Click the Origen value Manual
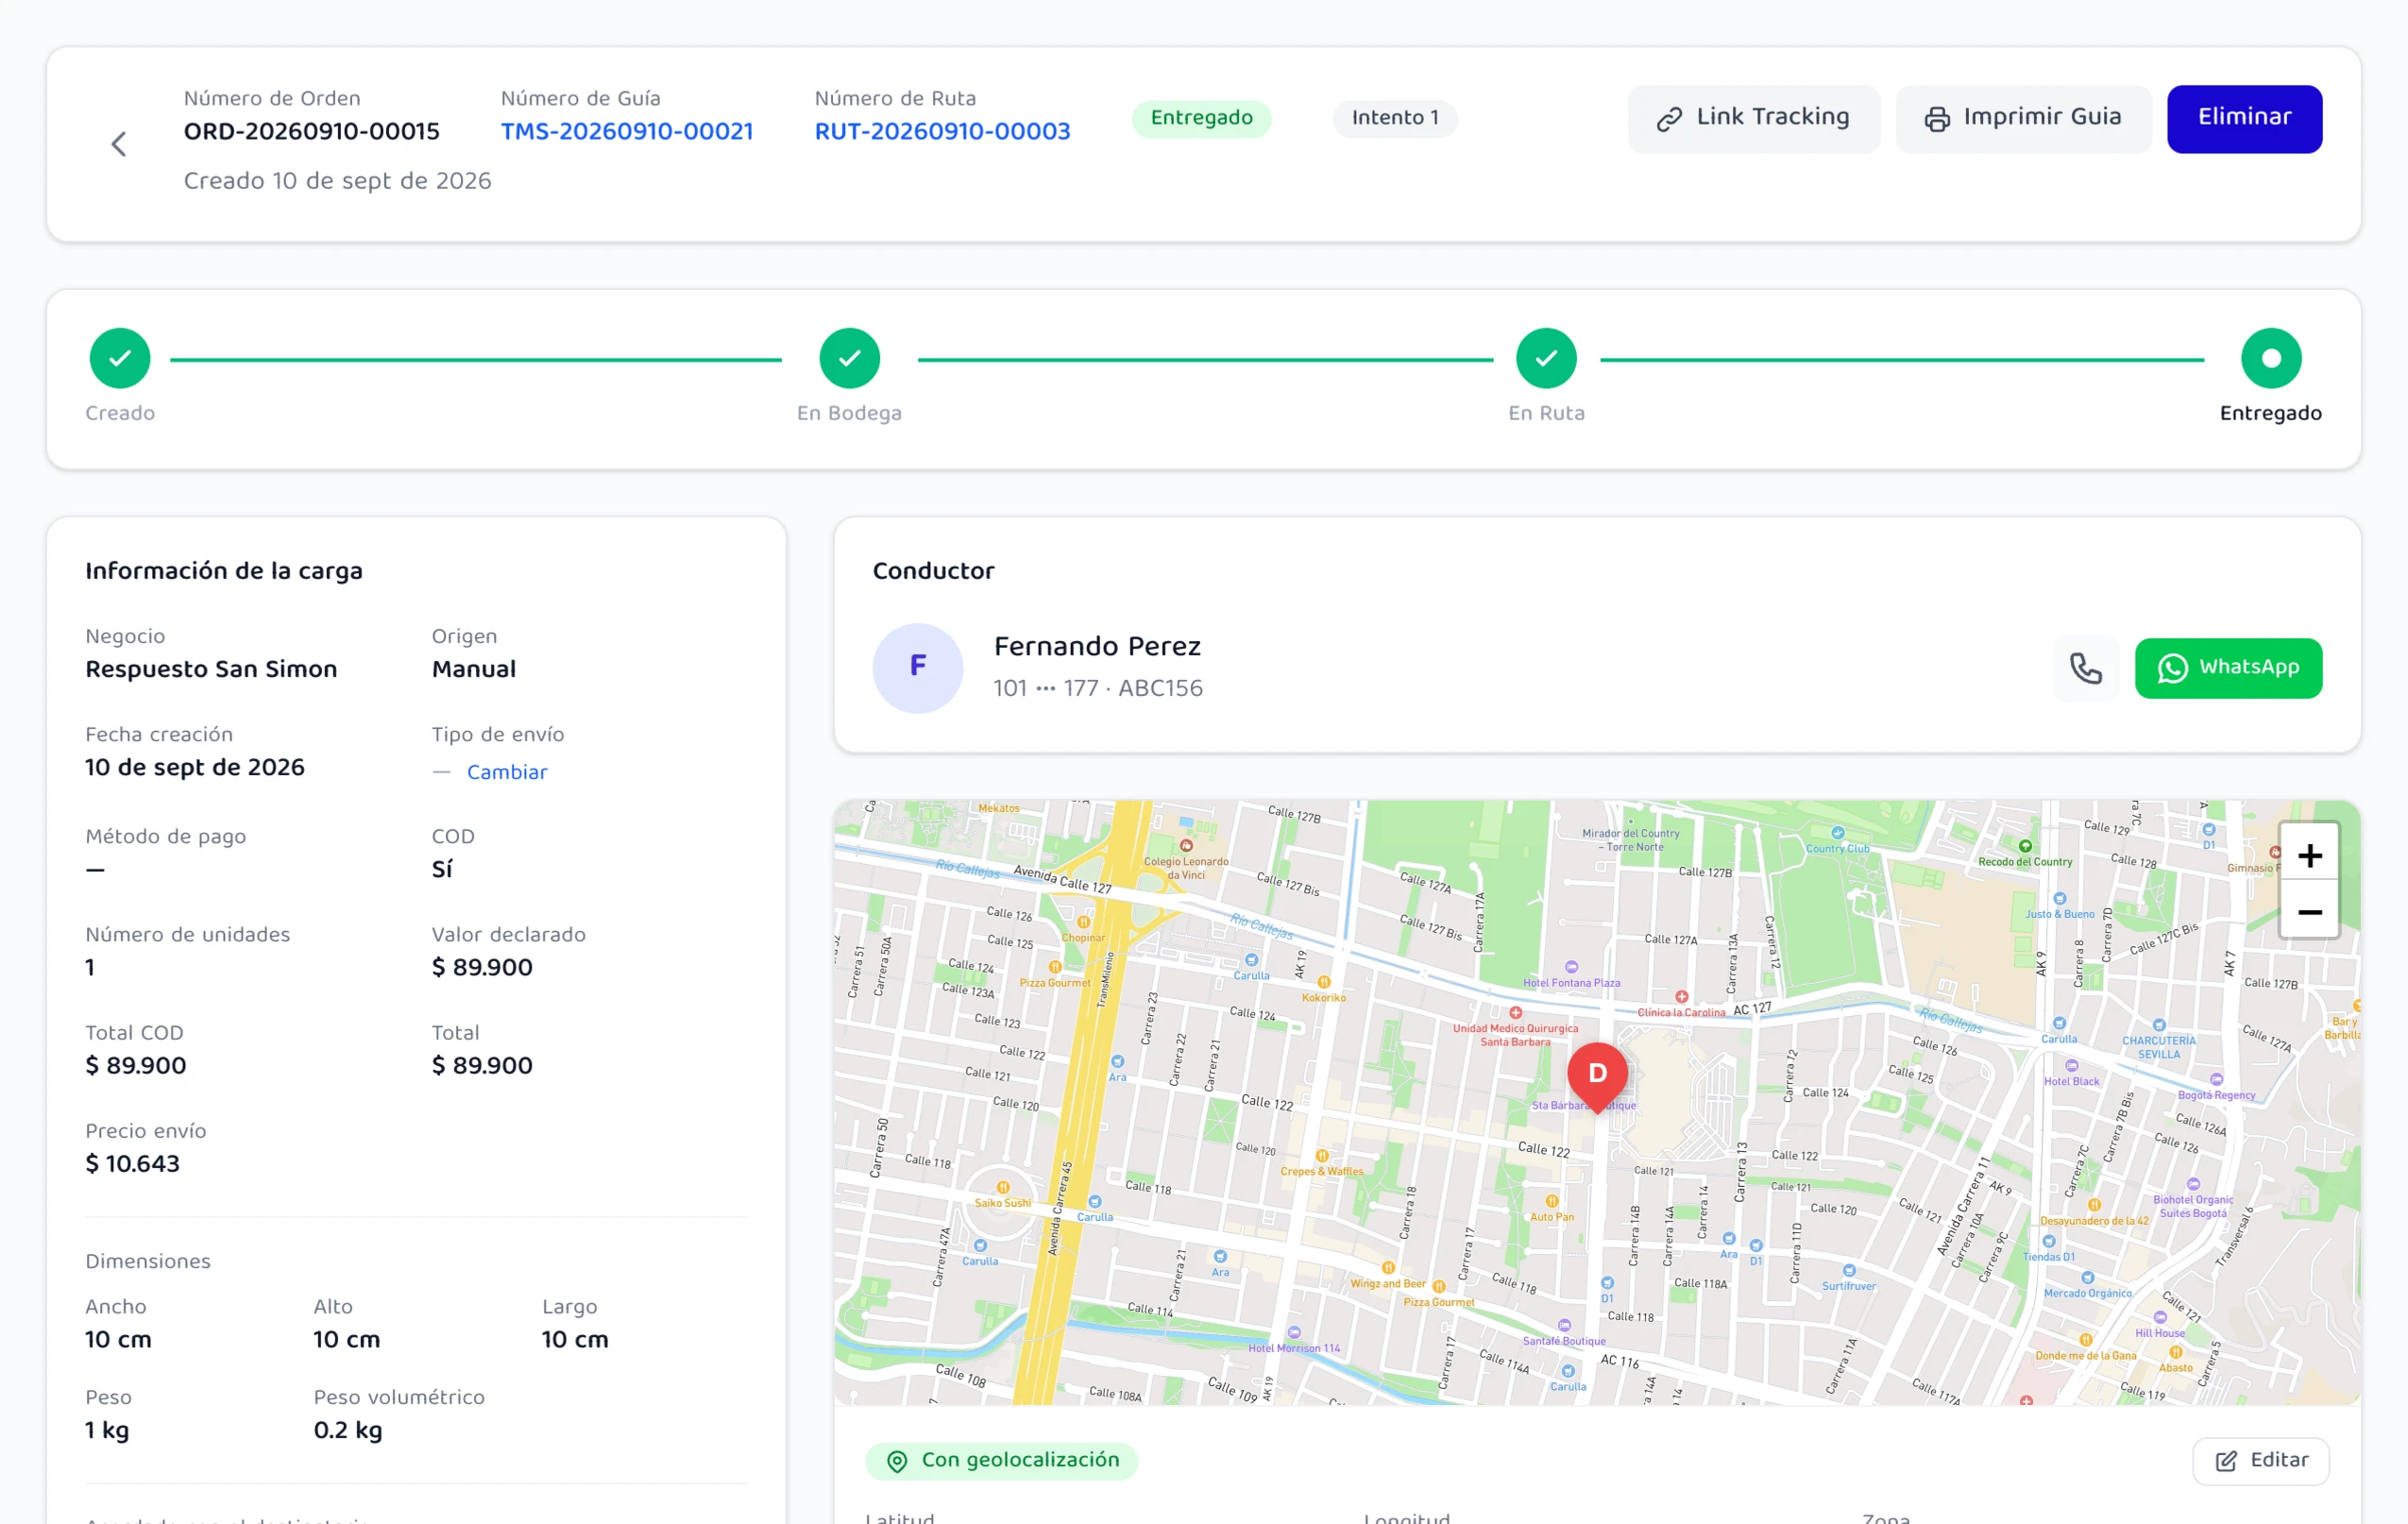2408x1524 pixels. [x=474, y=669]
